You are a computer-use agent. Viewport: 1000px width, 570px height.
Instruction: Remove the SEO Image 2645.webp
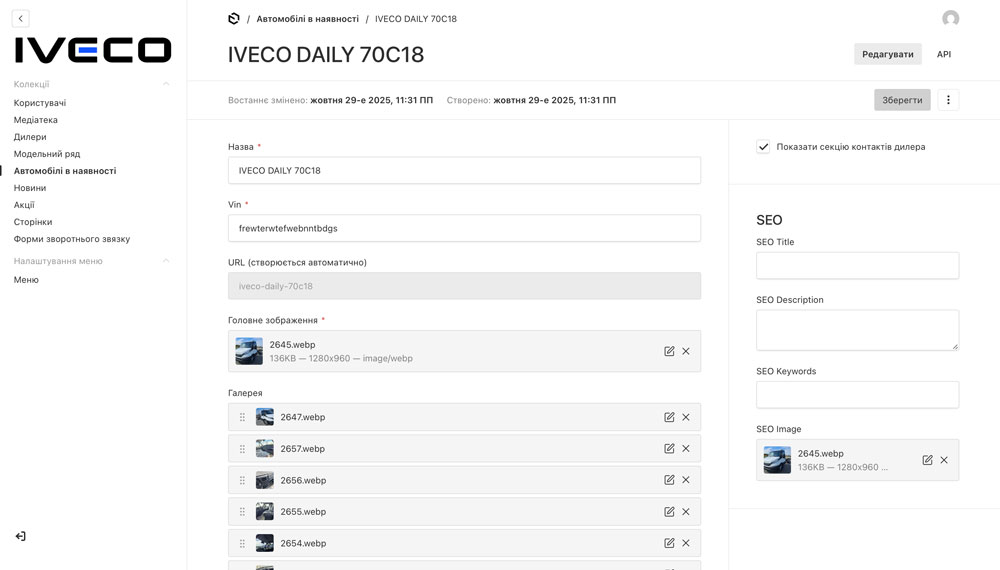(944, 460)
